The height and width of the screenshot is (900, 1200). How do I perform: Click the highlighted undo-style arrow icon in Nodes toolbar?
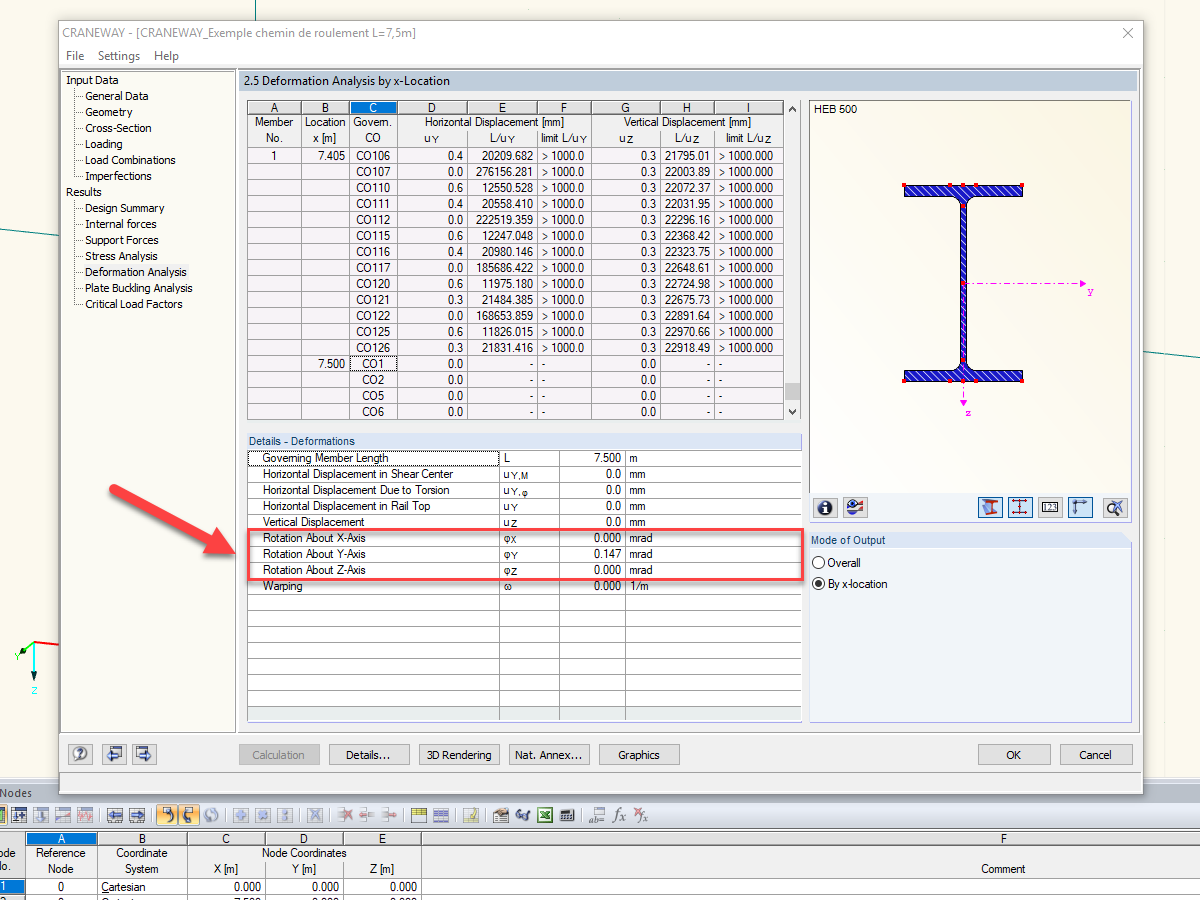167,815
